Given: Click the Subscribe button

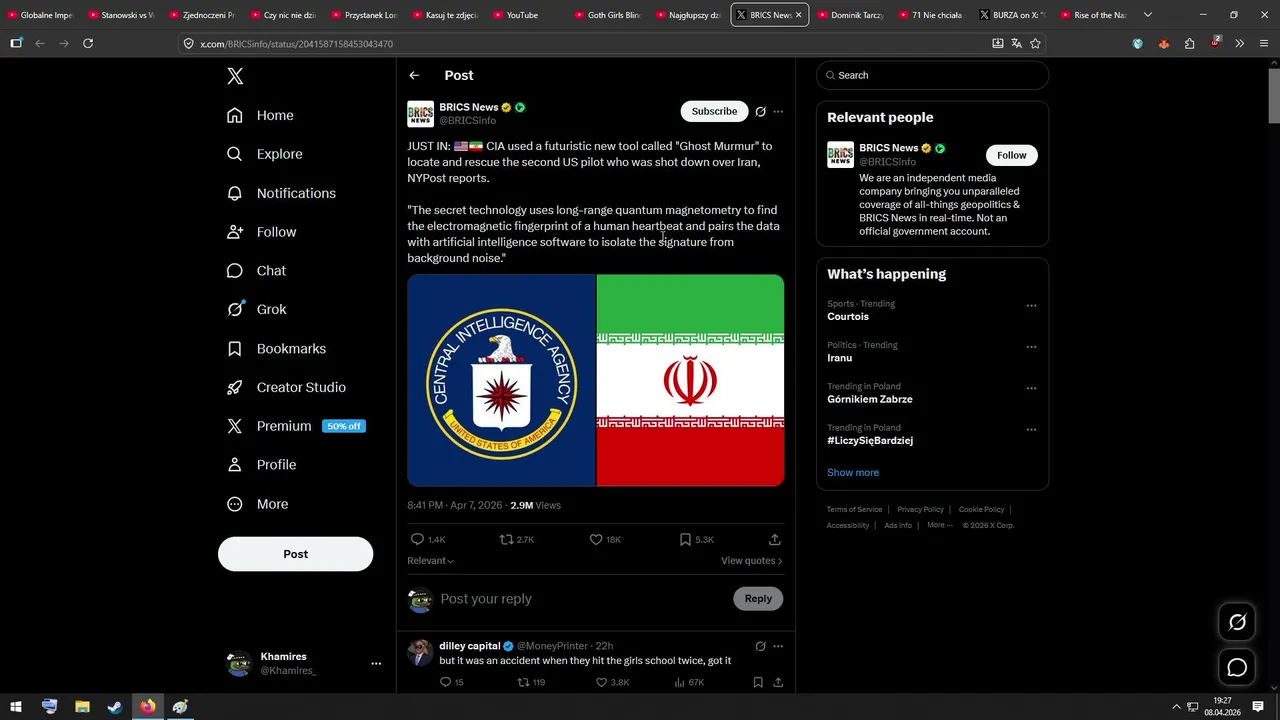Looking at the screenshot, I should (714, 111).
